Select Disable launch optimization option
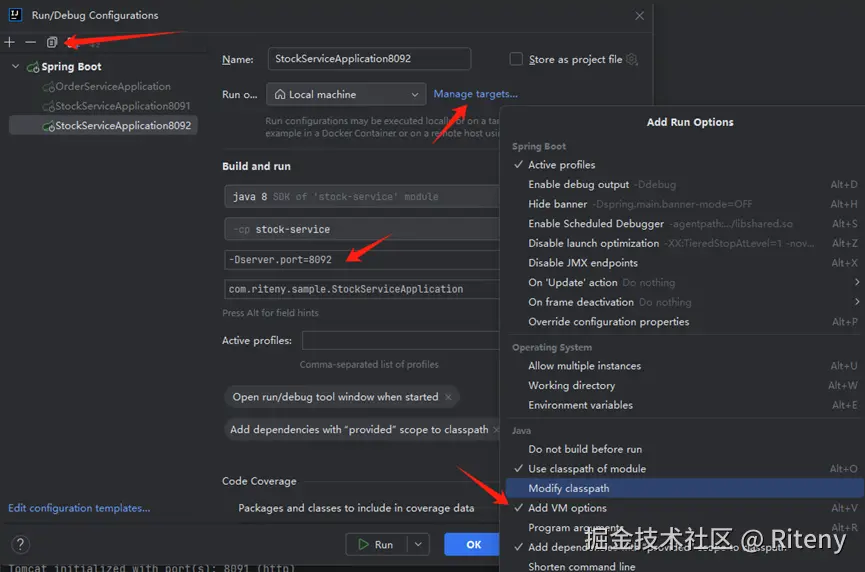 [685, 243]
